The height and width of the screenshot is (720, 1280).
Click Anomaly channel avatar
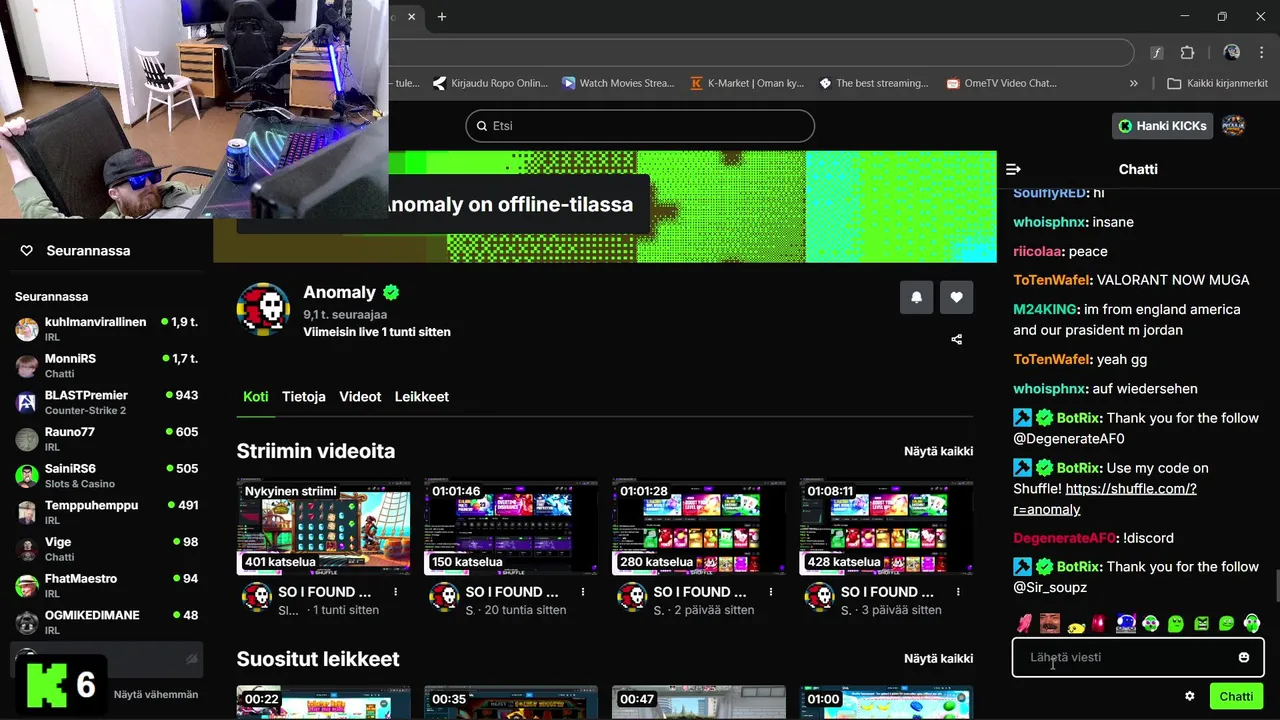tap(263, 309)
